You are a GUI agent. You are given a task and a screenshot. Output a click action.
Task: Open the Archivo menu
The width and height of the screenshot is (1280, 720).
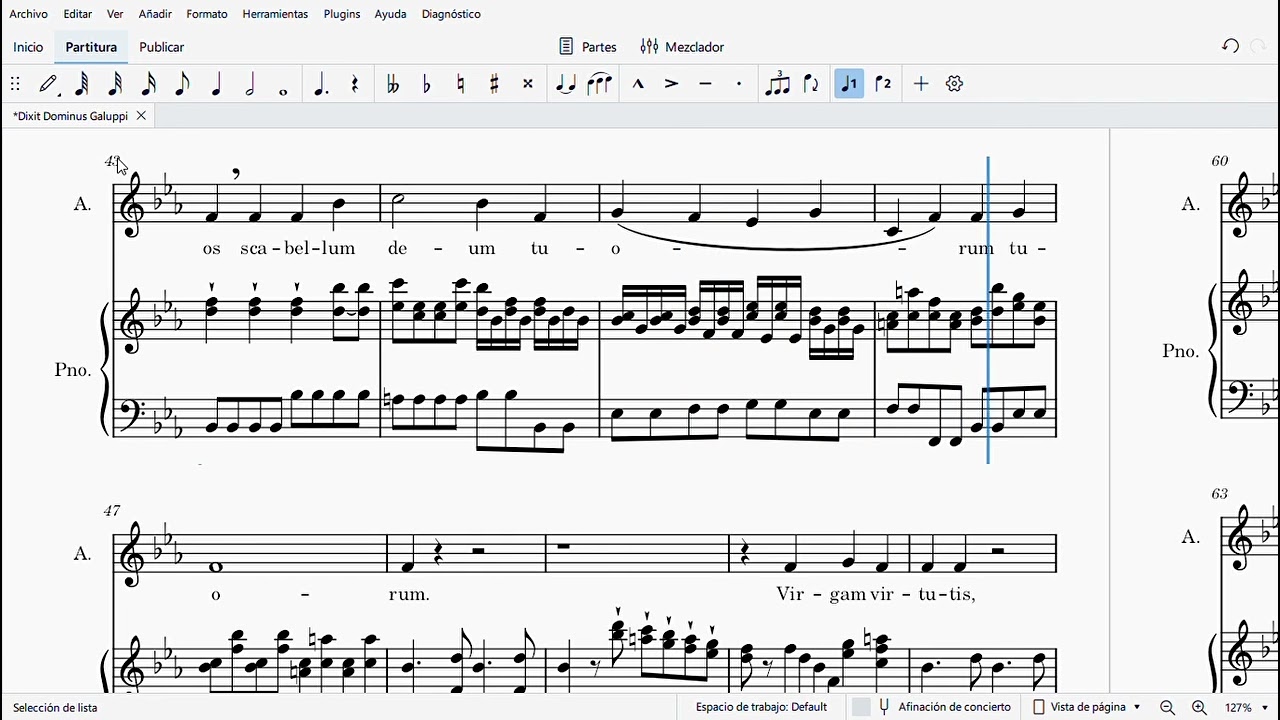pos(28,14)
